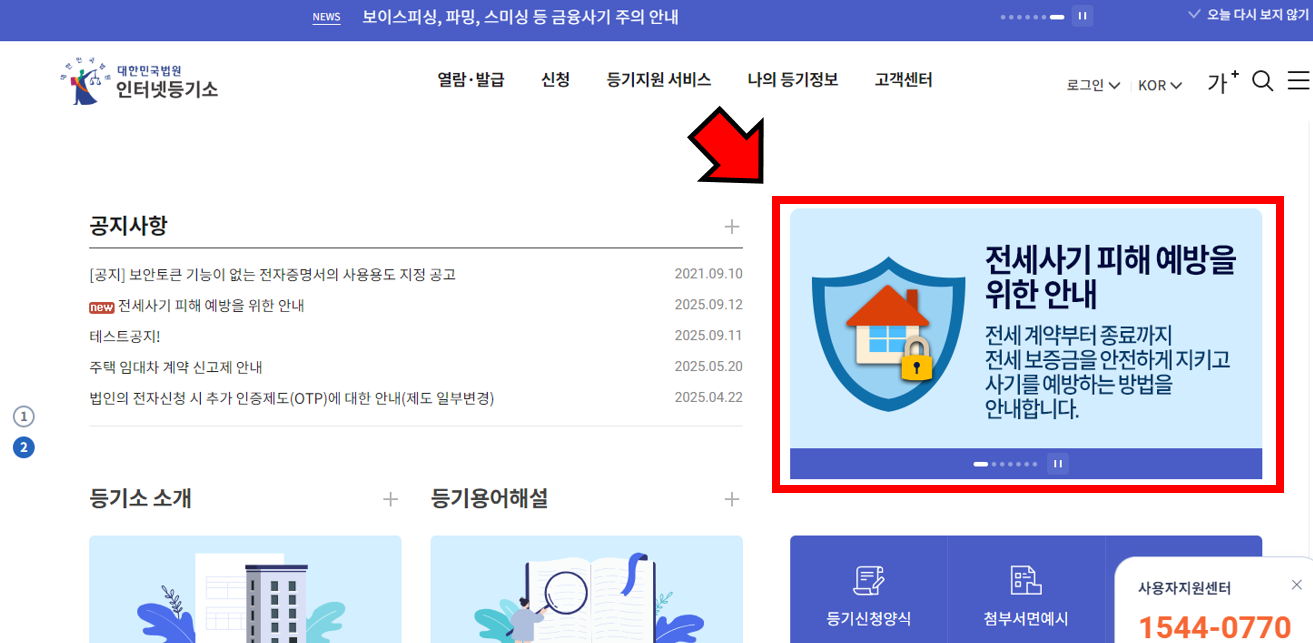Open the search magnifier icon in header
This screenshot has height=643, width=1313.
click(1263, 82)
